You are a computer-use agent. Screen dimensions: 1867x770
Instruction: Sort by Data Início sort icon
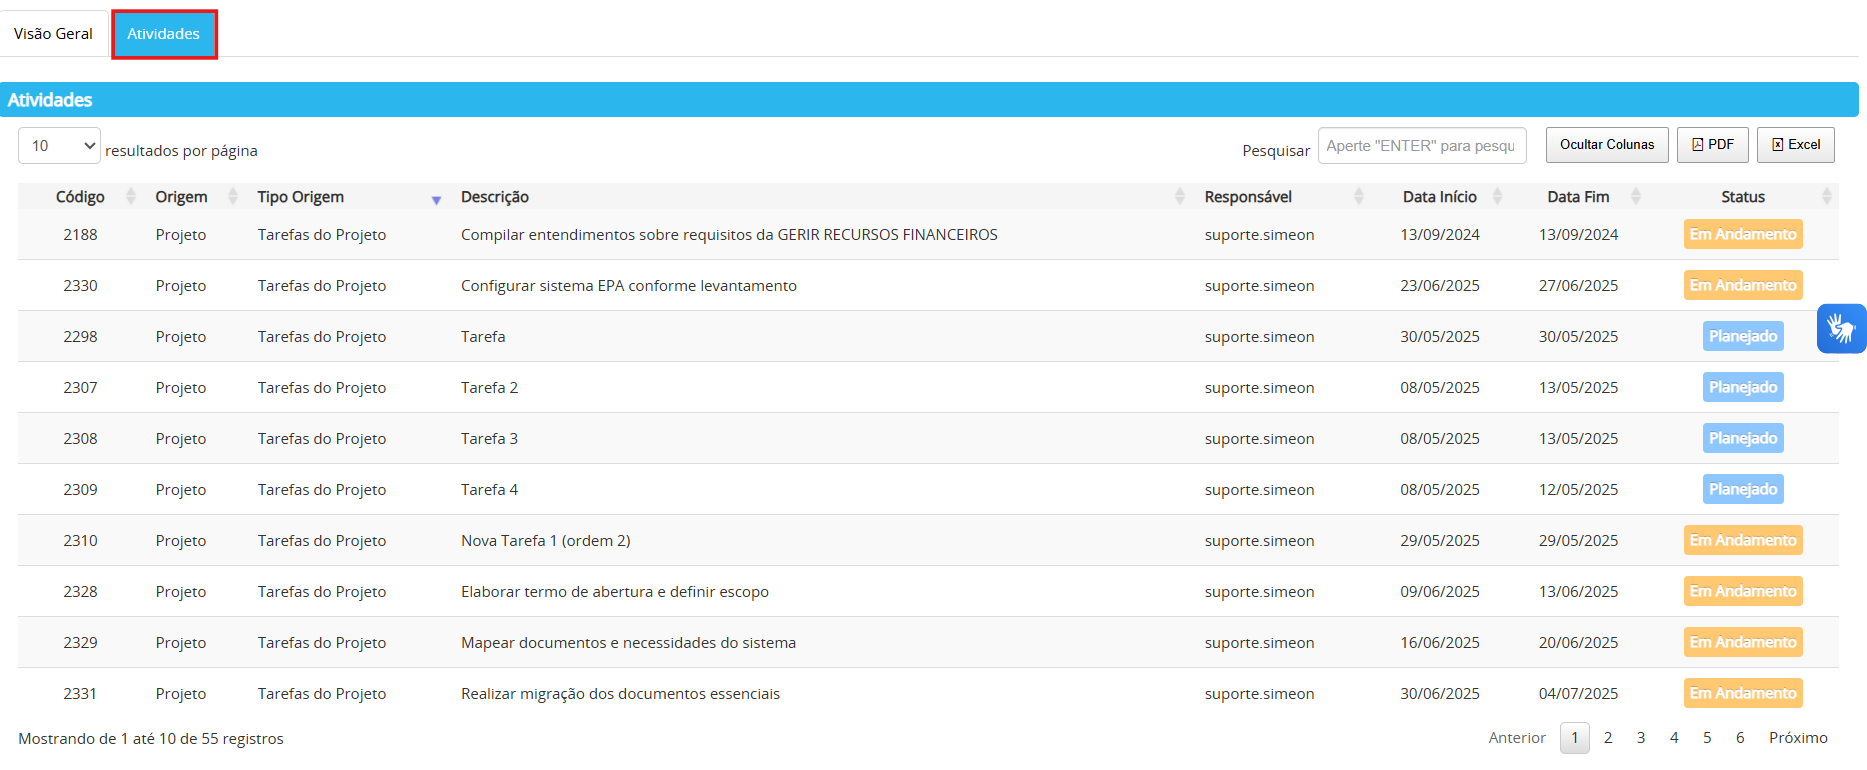pos(1497,197)
